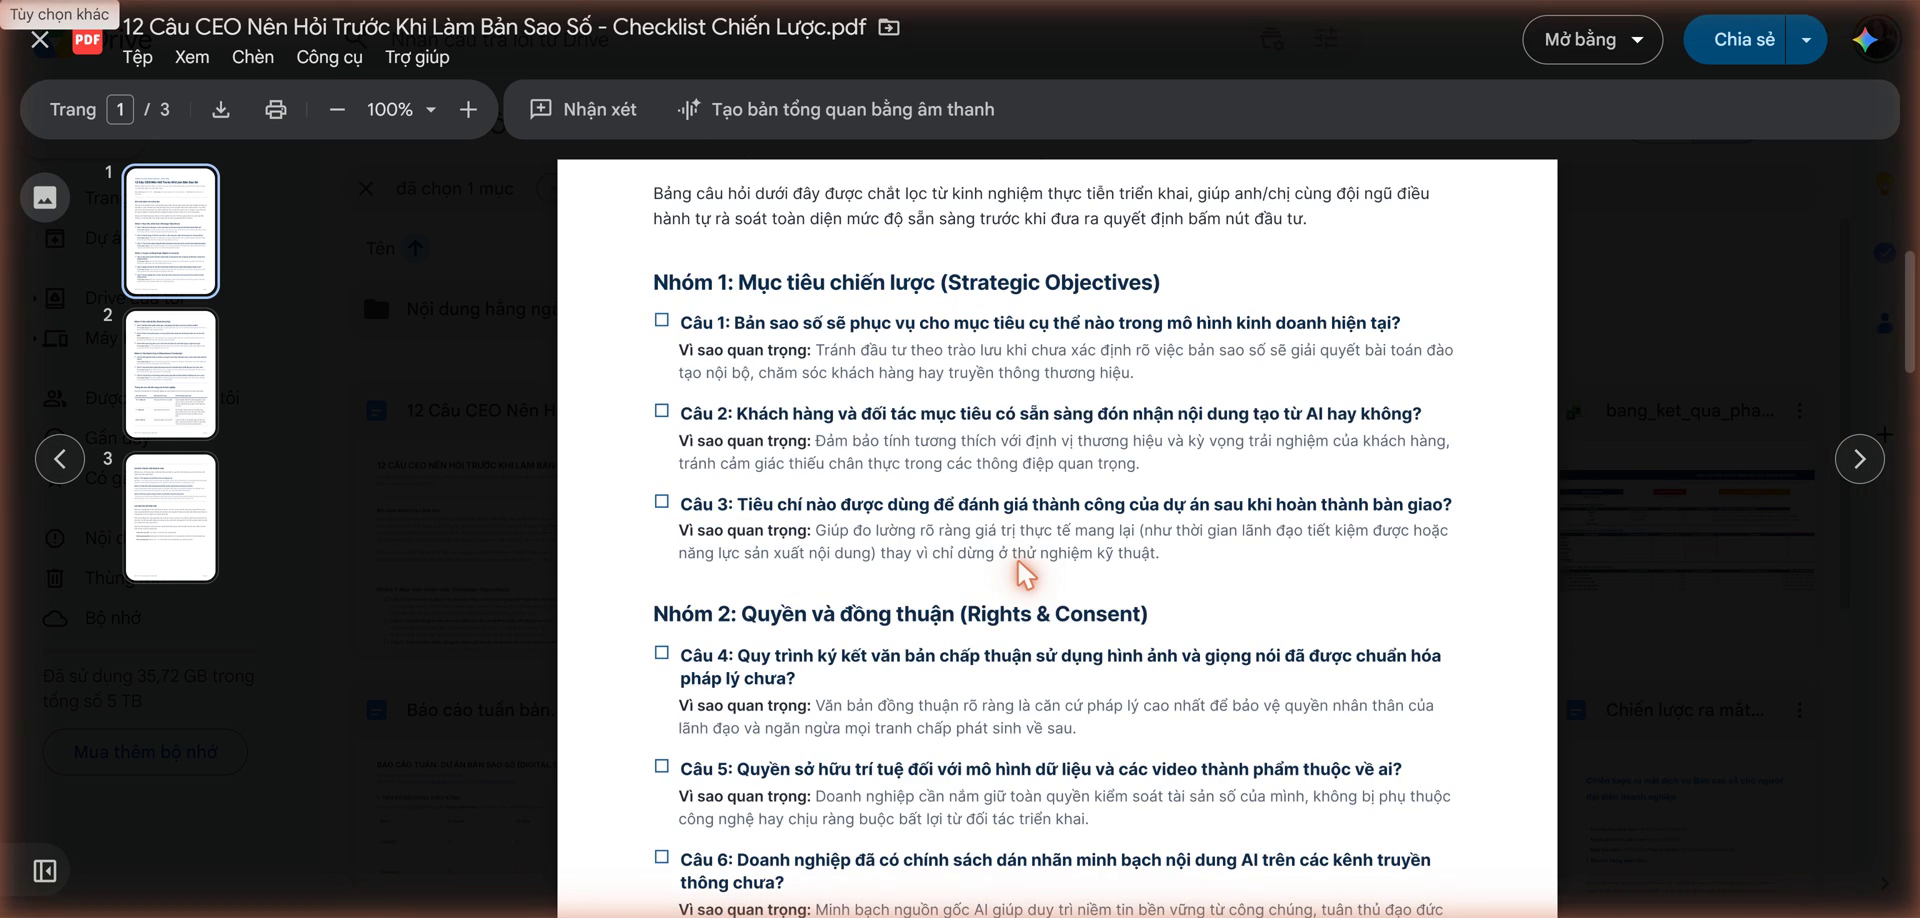
Task: Select page 3 thumbnail
Action: 171,517
